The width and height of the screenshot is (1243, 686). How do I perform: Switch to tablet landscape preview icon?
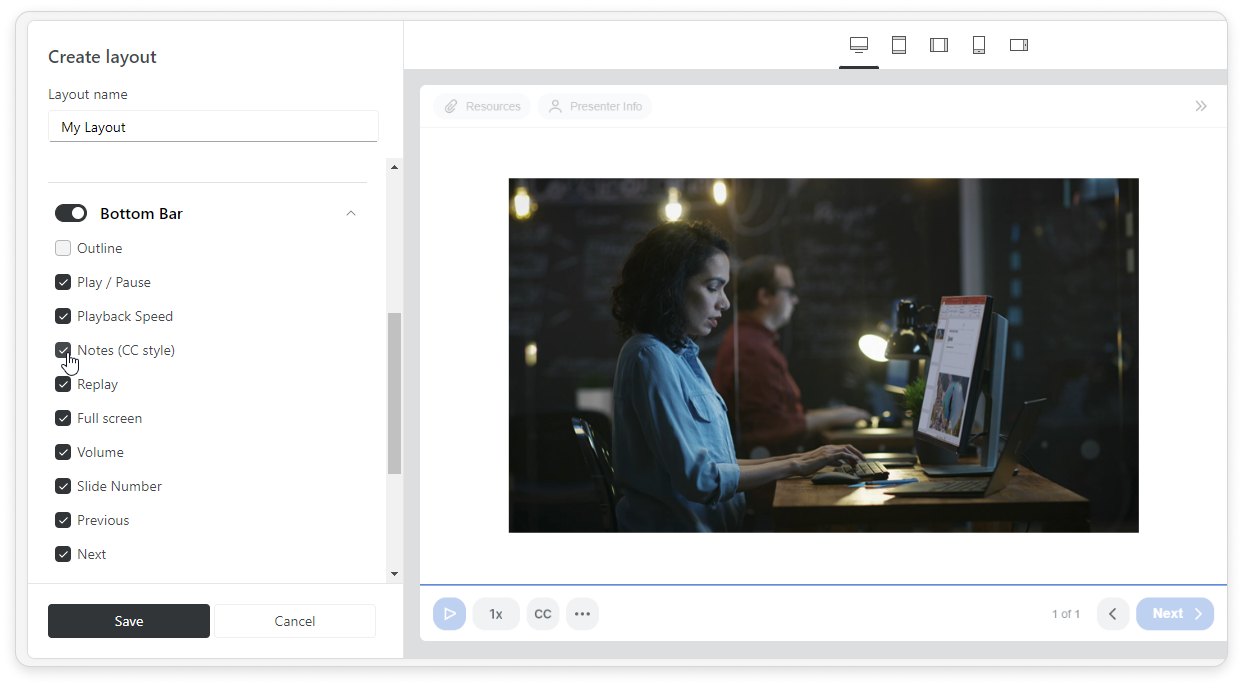click(x=938, y=45)
